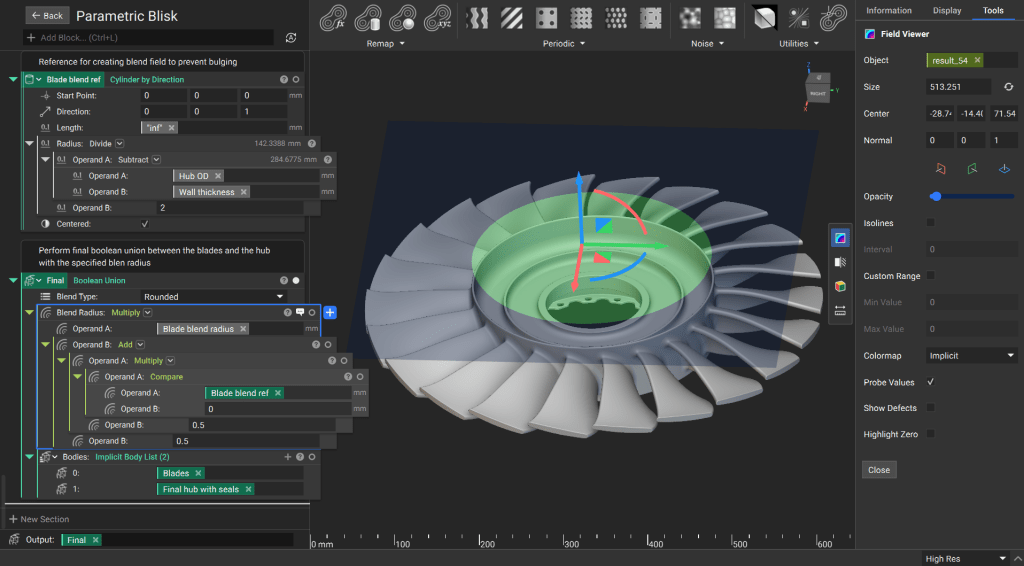Click the blue plane orientation icon
The image size is (1024, 566).
[1004, 169]
